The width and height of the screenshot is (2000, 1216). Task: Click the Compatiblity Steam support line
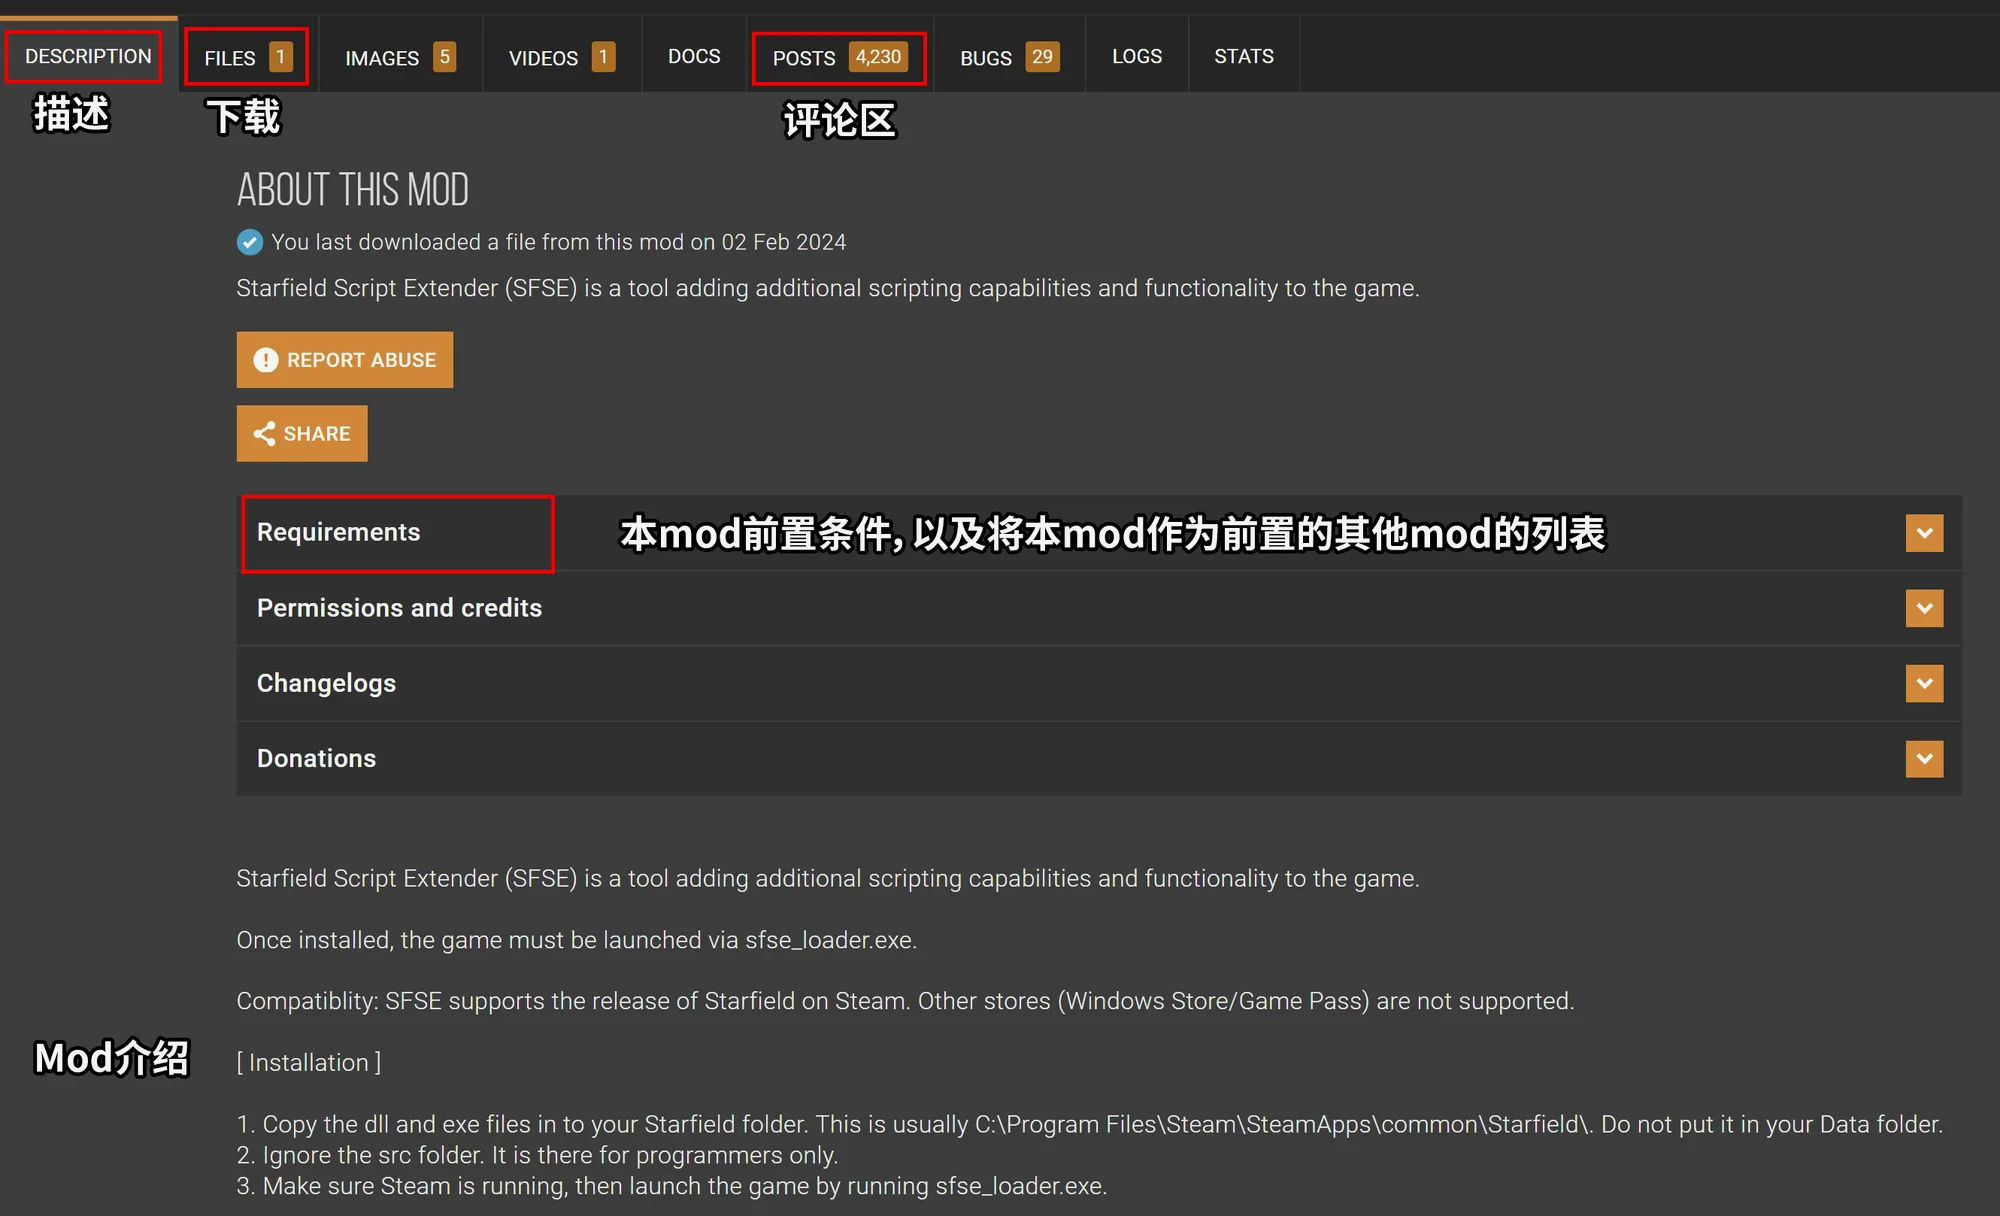[905, 1001]
